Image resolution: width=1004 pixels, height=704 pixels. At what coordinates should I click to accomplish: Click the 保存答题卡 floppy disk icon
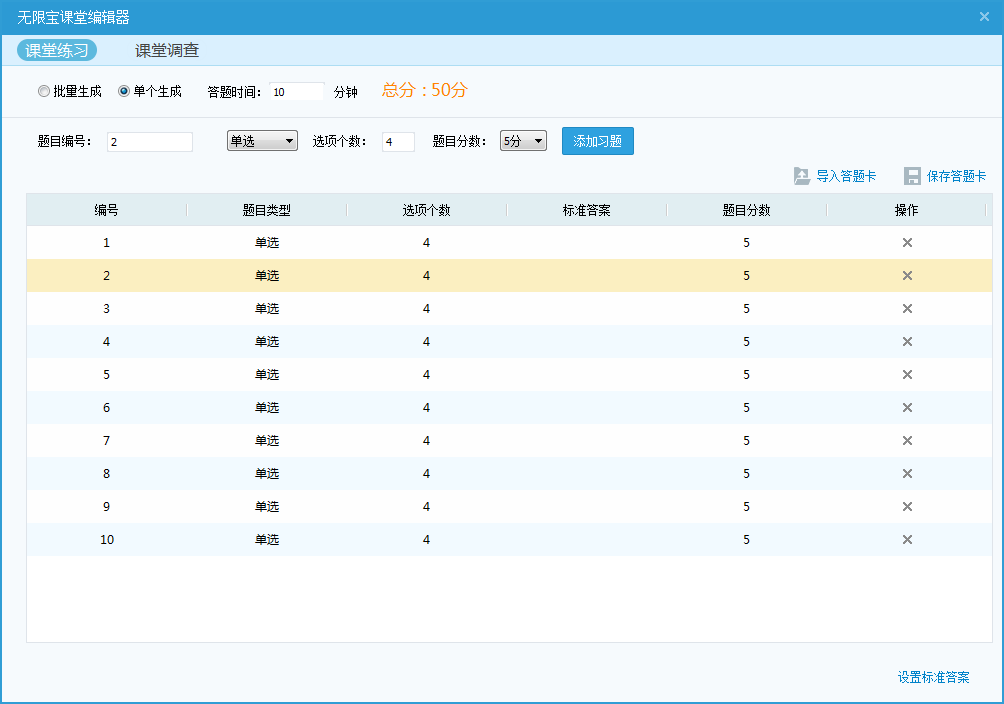(x=912, y=176)
